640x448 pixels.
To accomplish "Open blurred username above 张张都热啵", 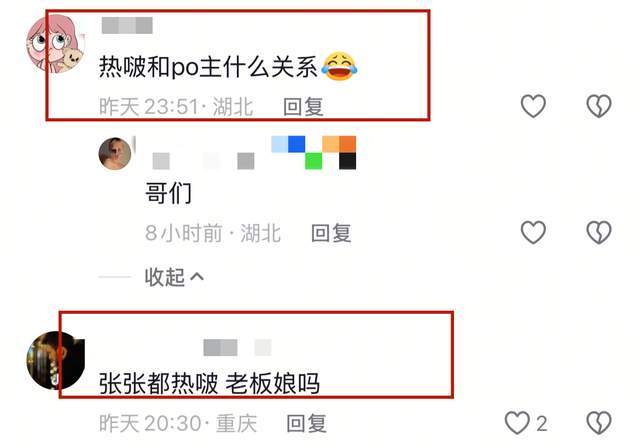I will pyautogui.click(x=237, y=348).
